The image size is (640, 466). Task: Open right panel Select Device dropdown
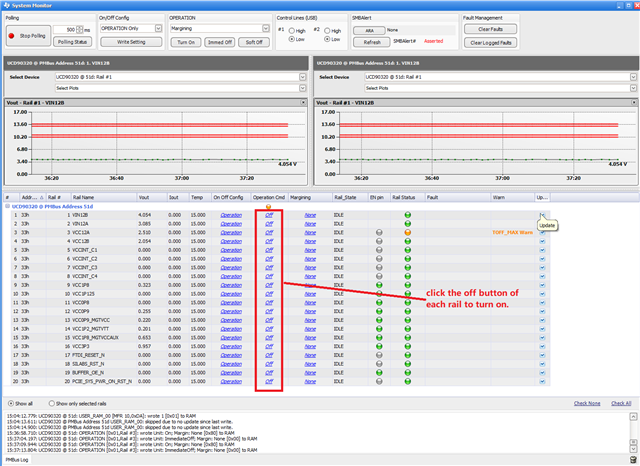click(x=633, y=77)
